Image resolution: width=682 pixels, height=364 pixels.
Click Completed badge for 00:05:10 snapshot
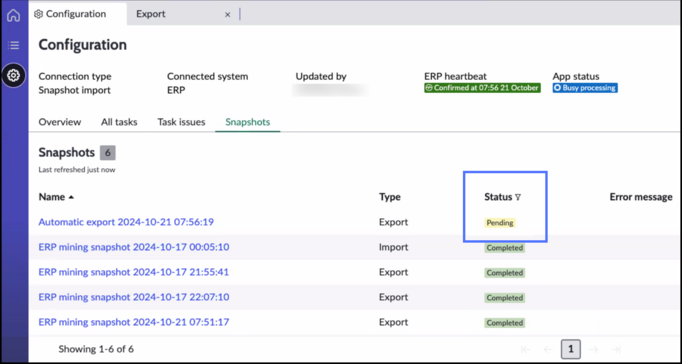coord(505,248)
